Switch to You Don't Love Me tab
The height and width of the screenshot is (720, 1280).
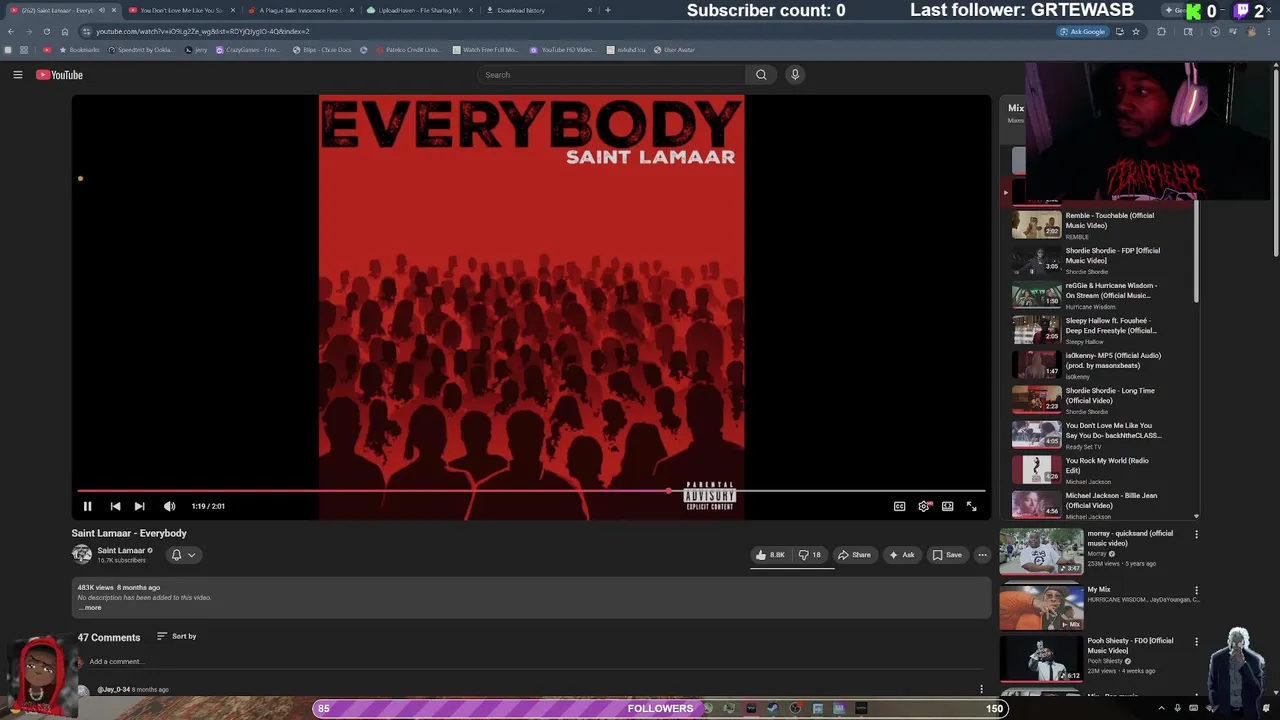pyautogui.click(x=180, y=10)
